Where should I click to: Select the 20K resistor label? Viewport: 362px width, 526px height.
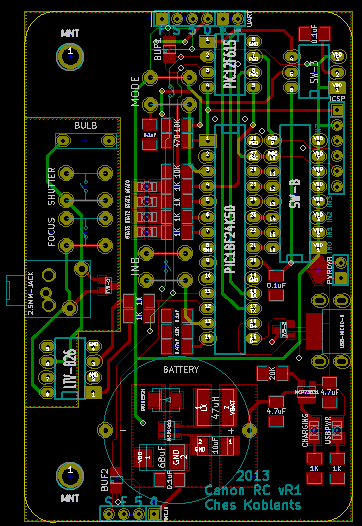(272, 373)
